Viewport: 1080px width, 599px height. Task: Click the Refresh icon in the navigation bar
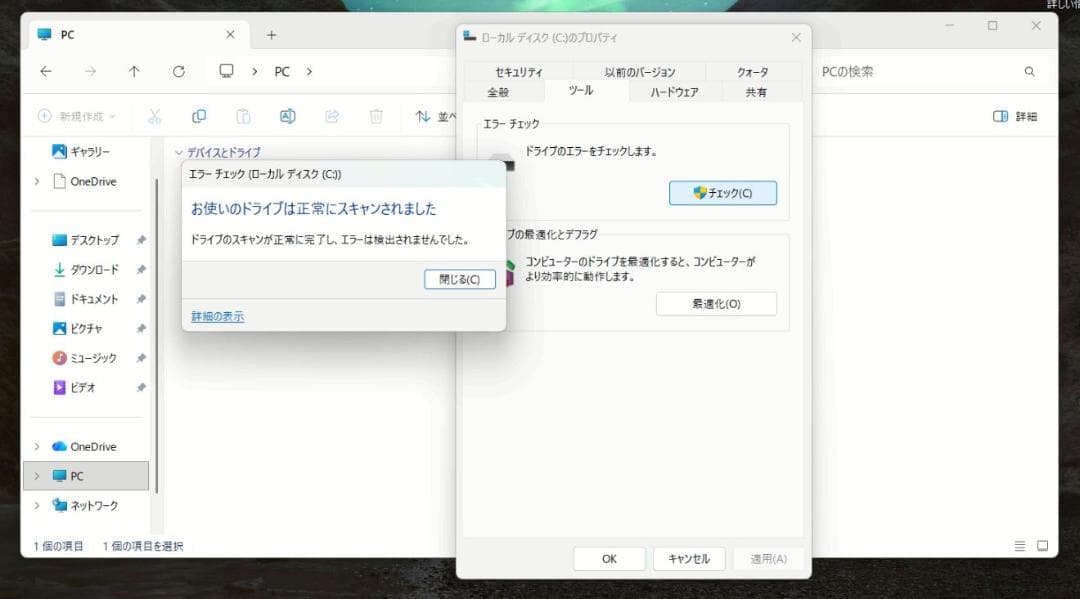[179, 71]
